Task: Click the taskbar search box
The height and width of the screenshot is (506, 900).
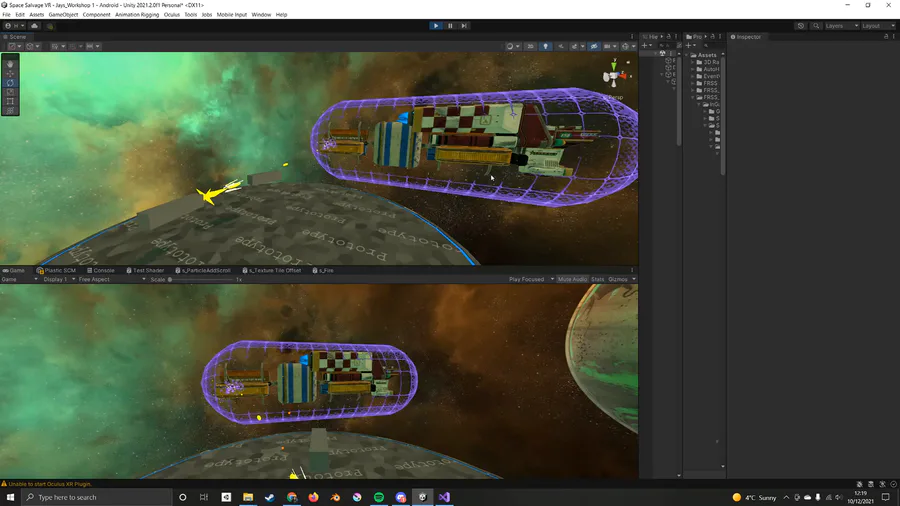Action: [98, 497]
